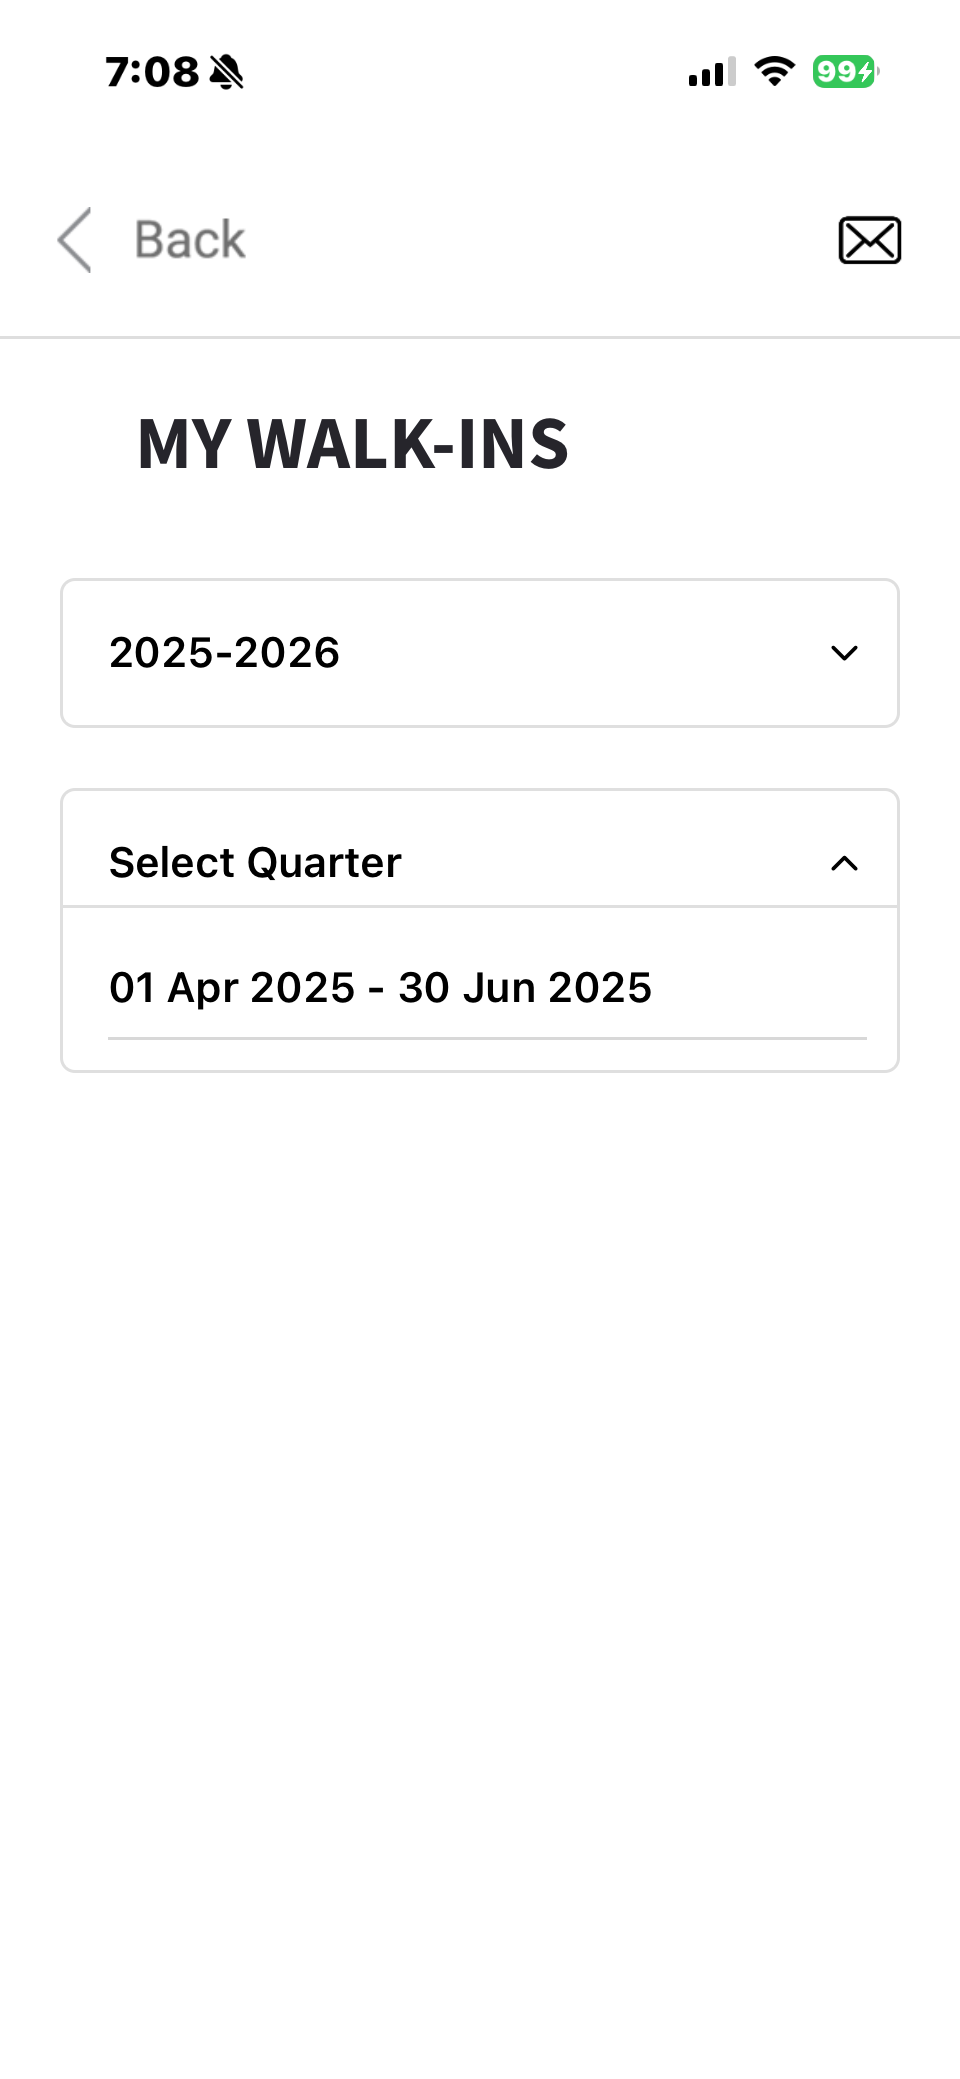
Task: Tap blank space below the quarter list
Action: point(480,1500)
